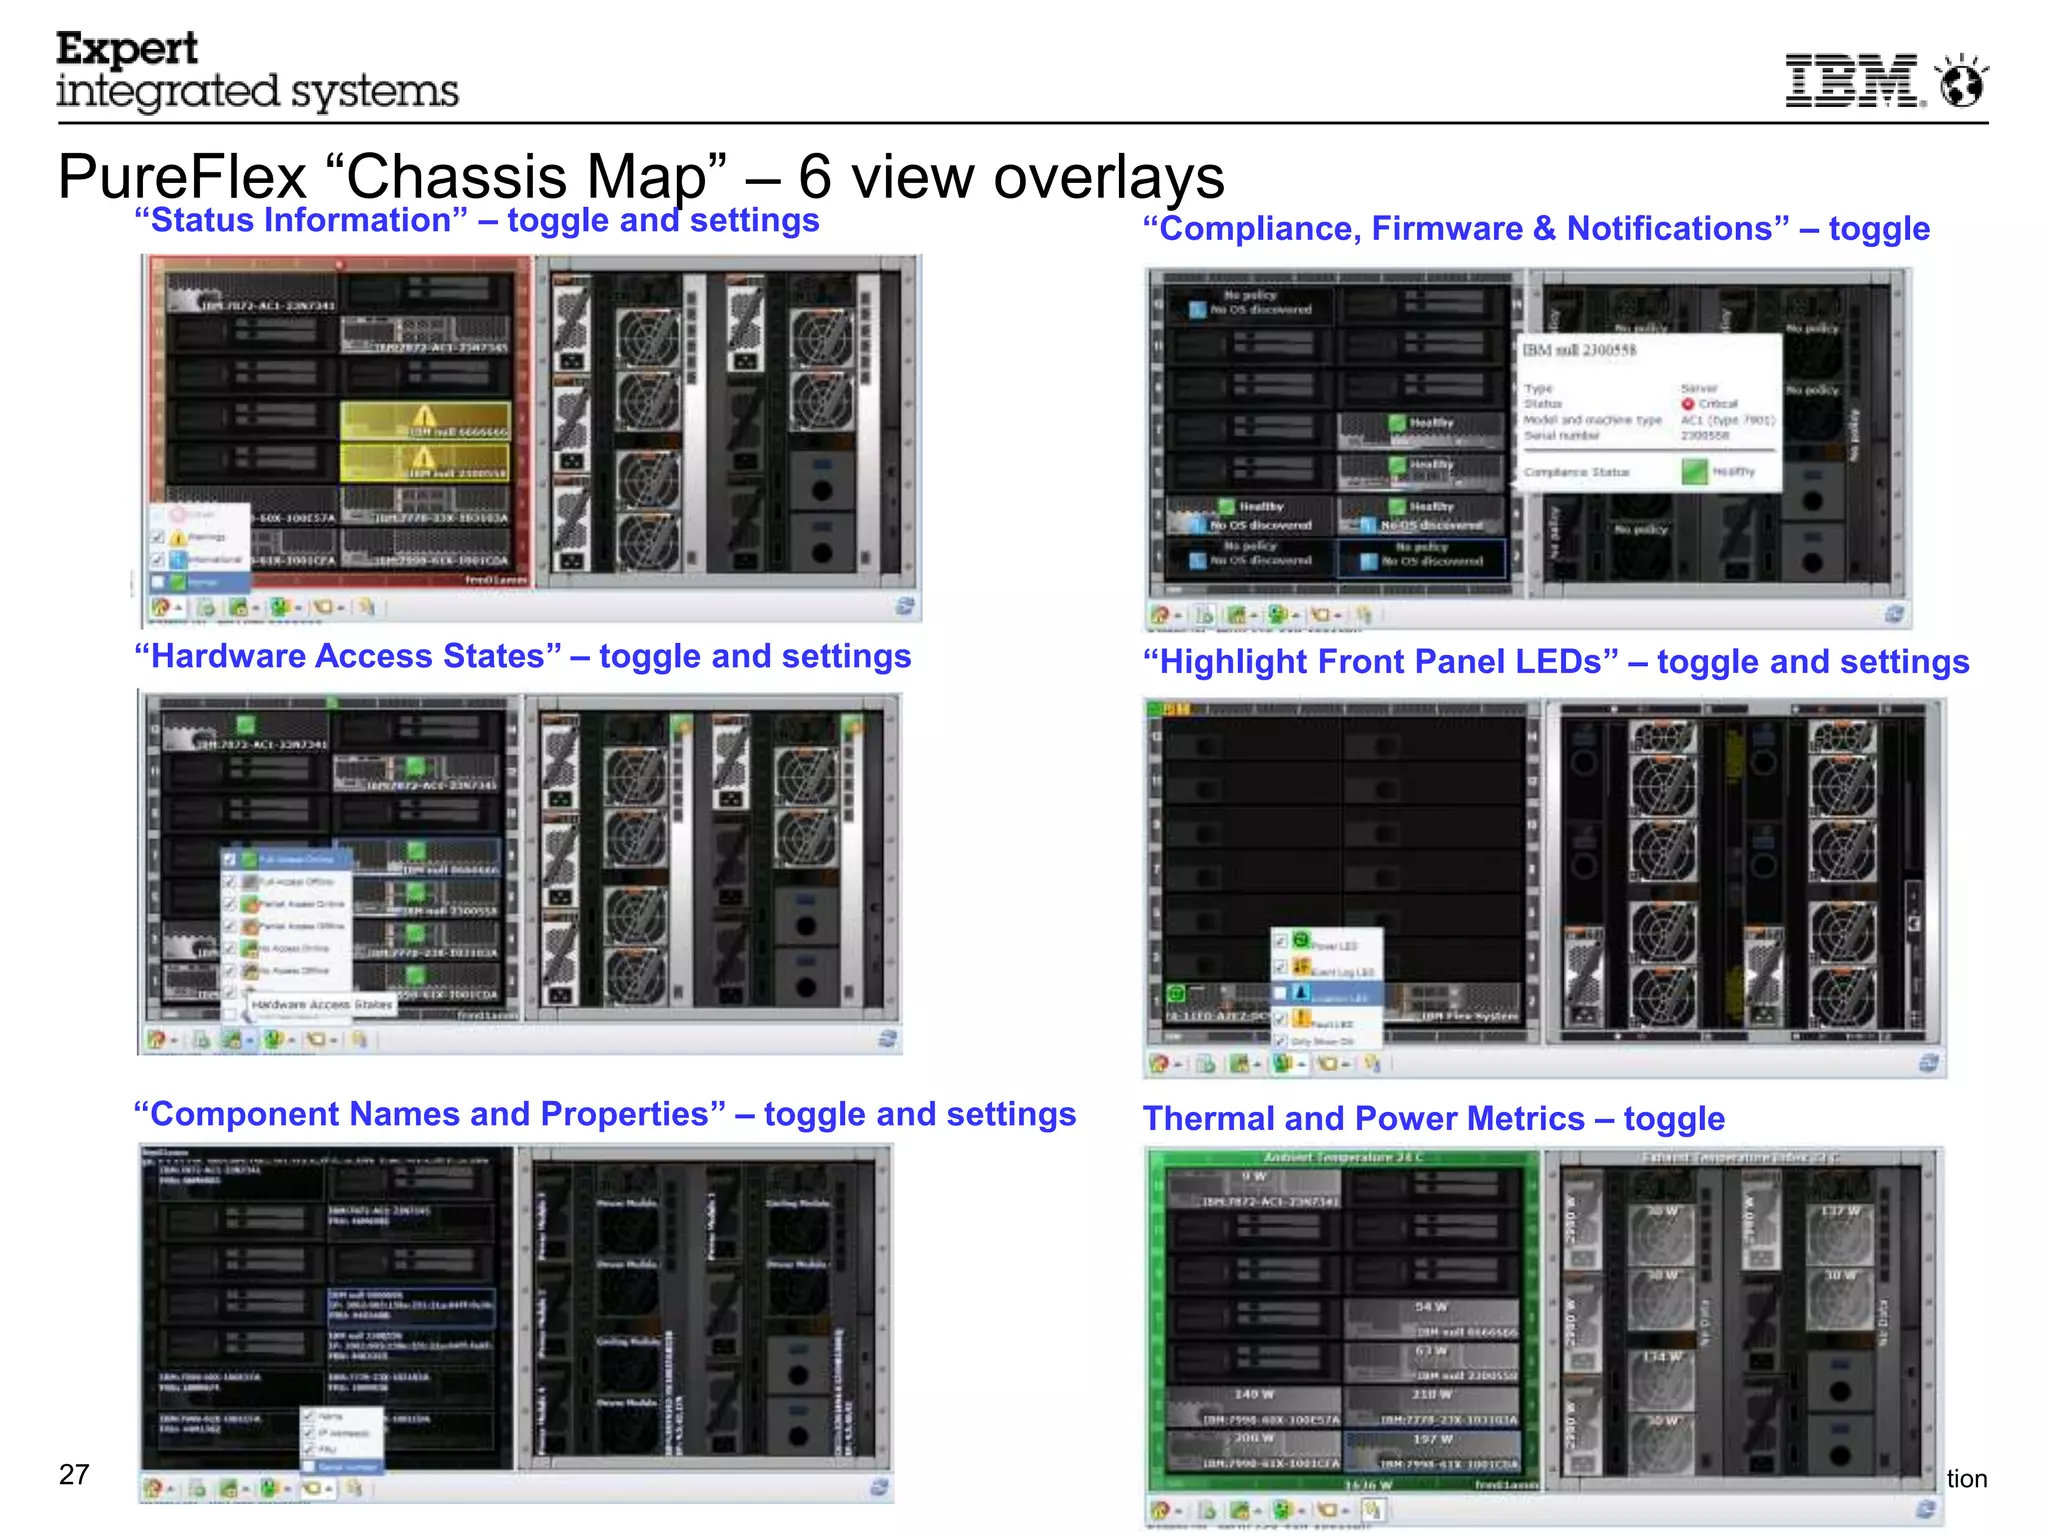2048x1536 pixels.
Task: Click Hardware Access States icon in Hardware panel toolbar
Action: (x=231, y=1039)
